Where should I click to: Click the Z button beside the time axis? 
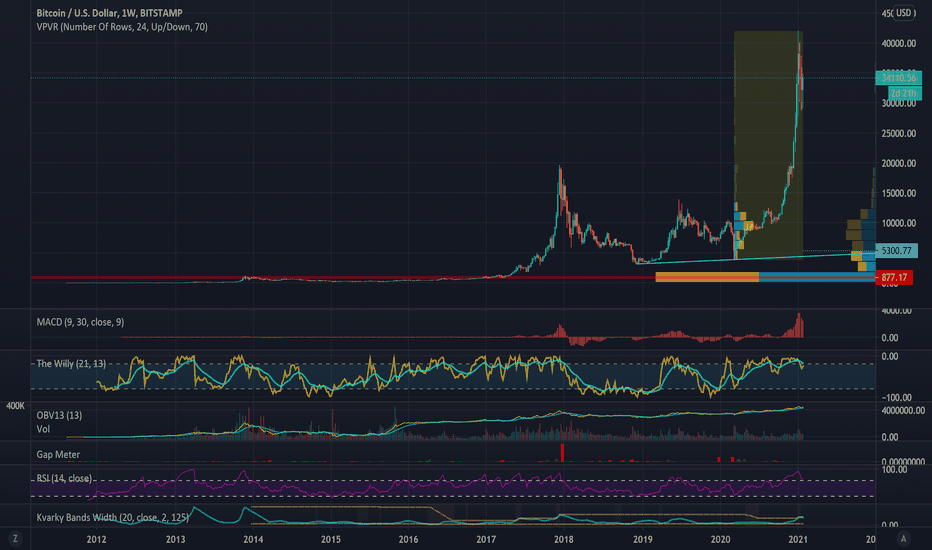[15, 539]
